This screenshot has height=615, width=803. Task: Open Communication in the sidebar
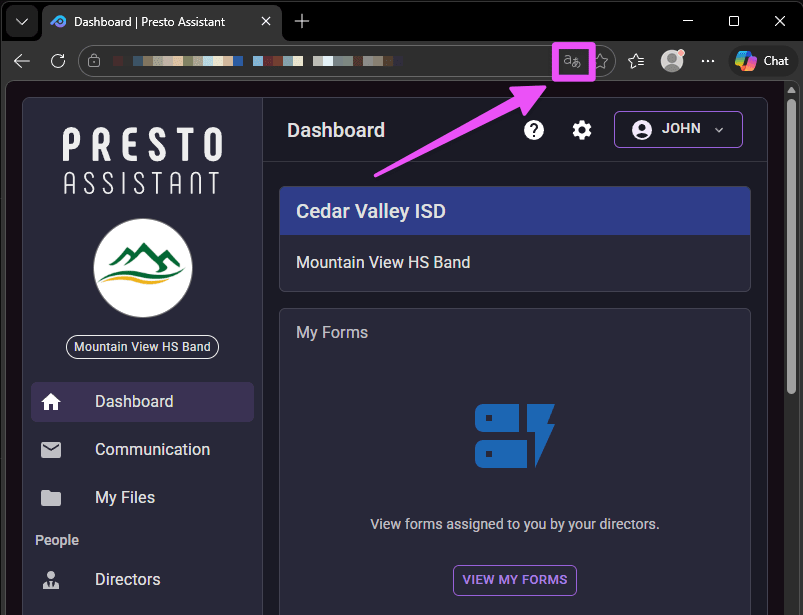pos(142,450)
